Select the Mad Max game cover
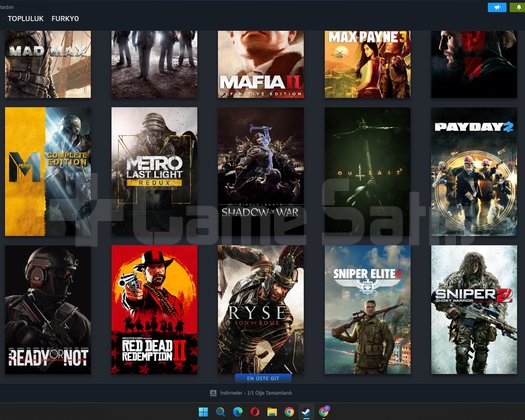 click(48, 64)
